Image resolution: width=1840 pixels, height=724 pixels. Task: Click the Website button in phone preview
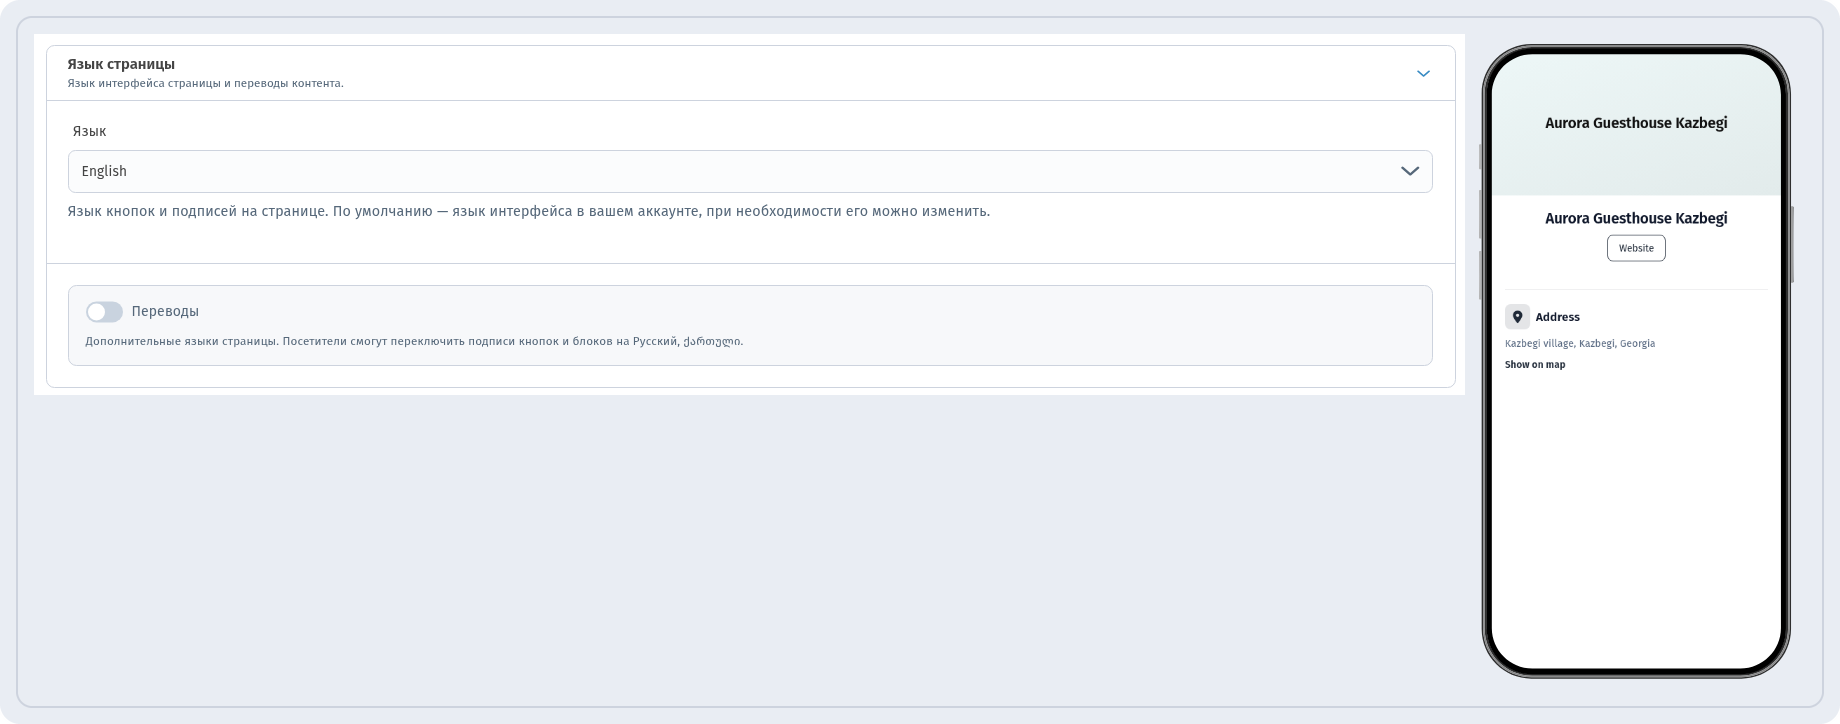click(x=1636, y=248)
